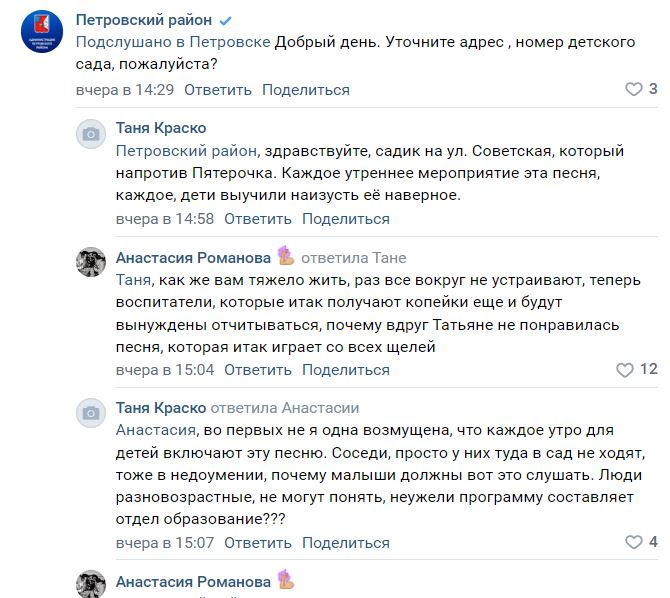Open Таня Краско's camera avatar at 15:07
The height and width of the screenshot is (598, 670).
click(x=91, y=413)
